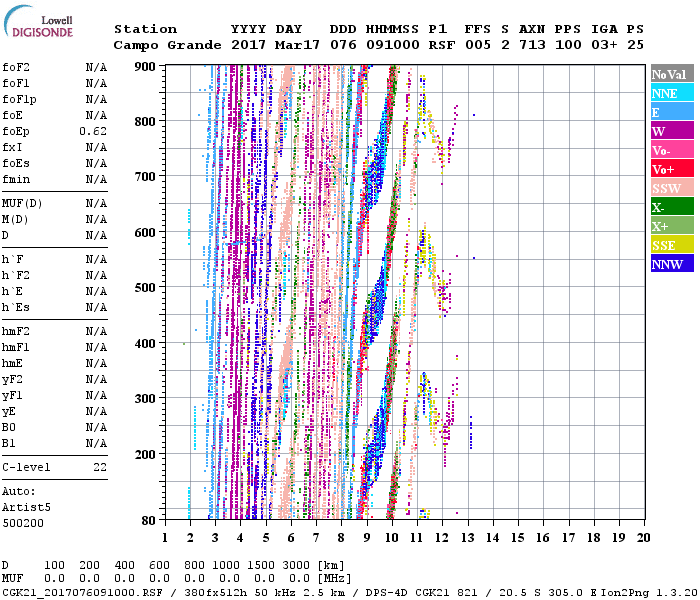
Task: Select the SSW legend swatch
Action: (672, 188)
